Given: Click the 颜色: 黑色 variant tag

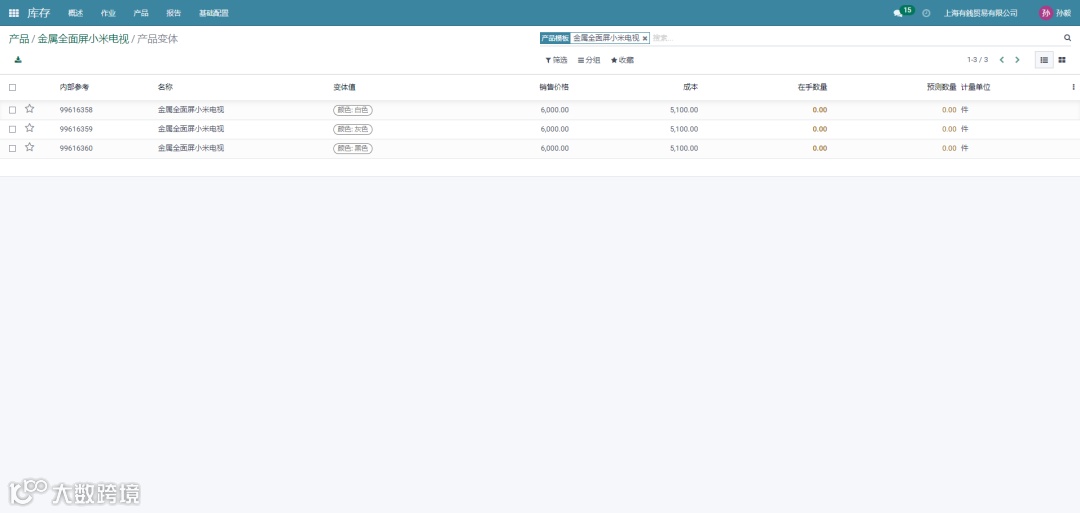Looking at the screenshot, I should coord(353,149).
